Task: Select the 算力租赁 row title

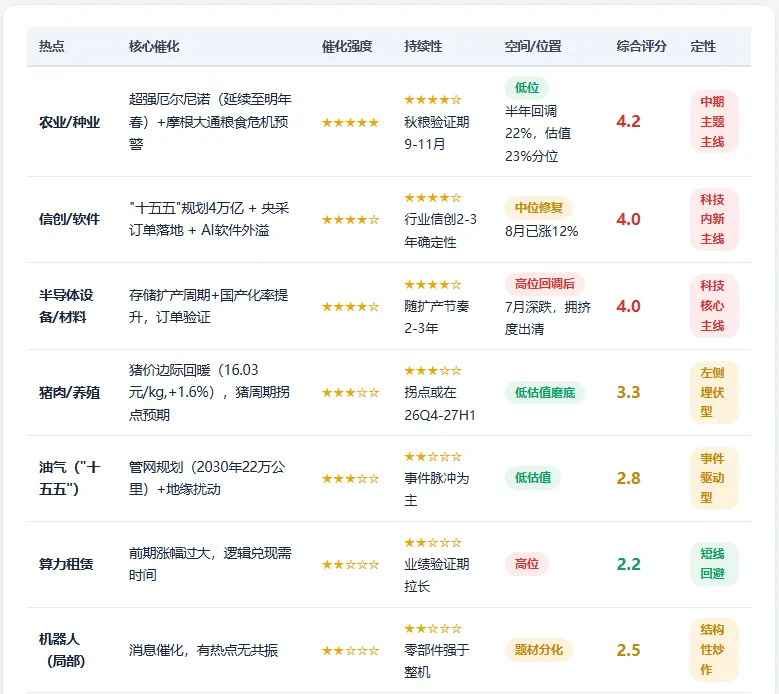Action: click(66, 564)
